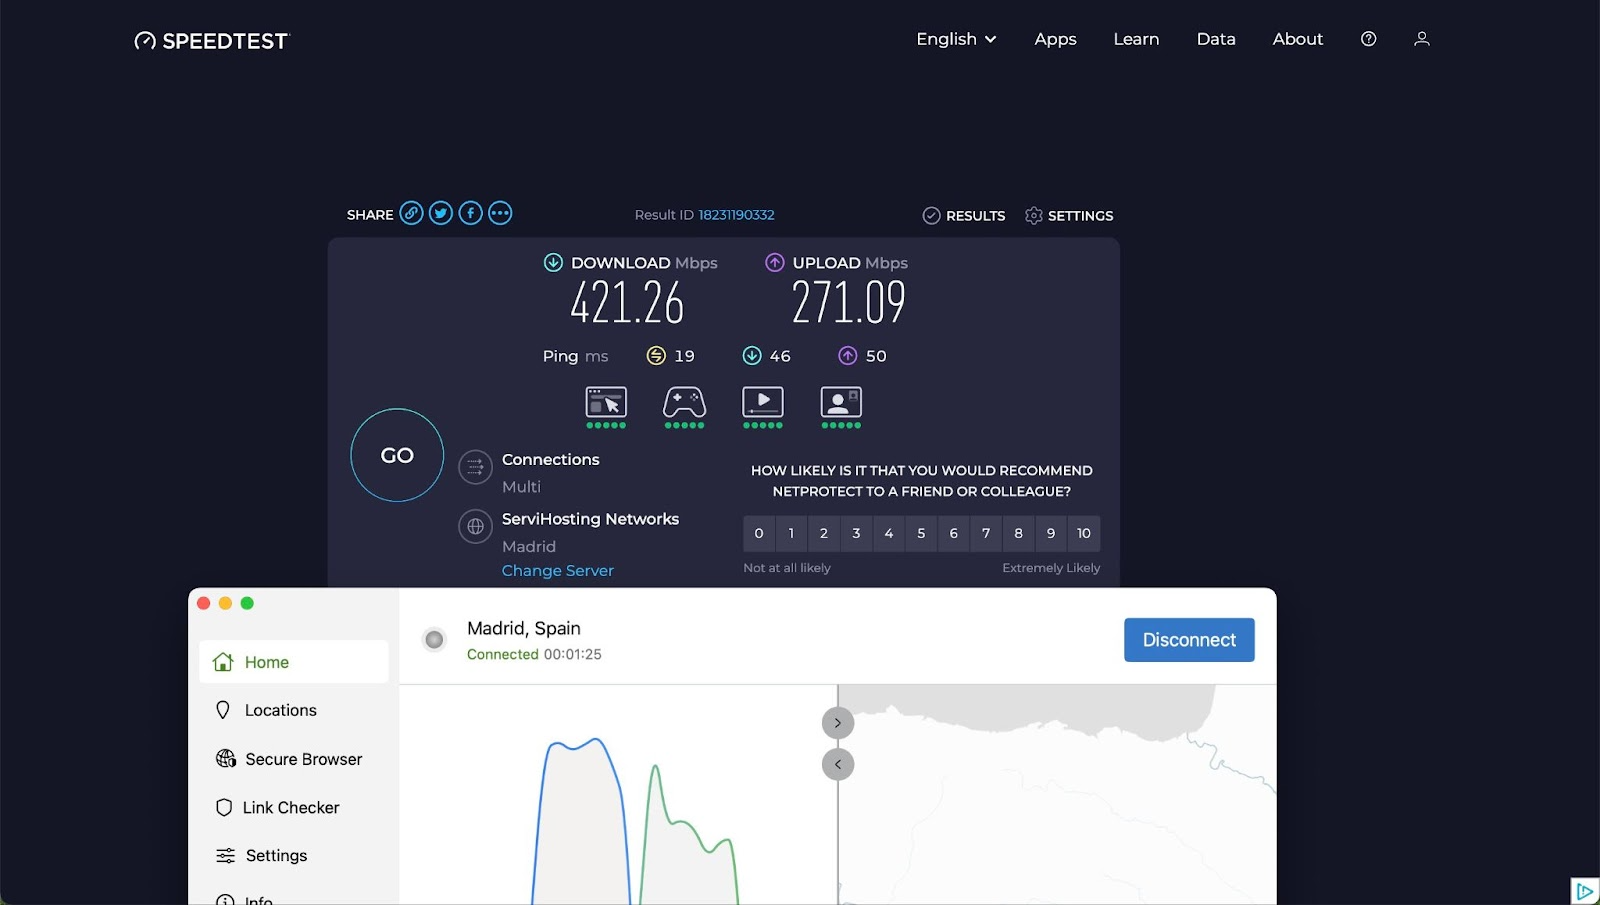The width and height of the screenshot is (1600, 905).
Task: Expand map panel with right chevron
Action: 838,723
